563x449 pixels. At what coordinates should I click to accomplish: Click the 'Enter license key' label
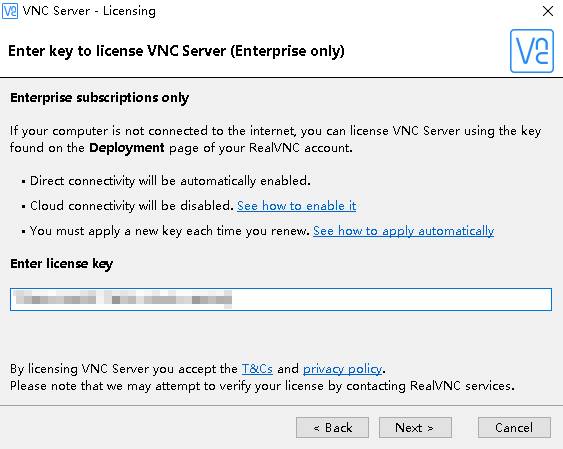[x=61, y=264]
